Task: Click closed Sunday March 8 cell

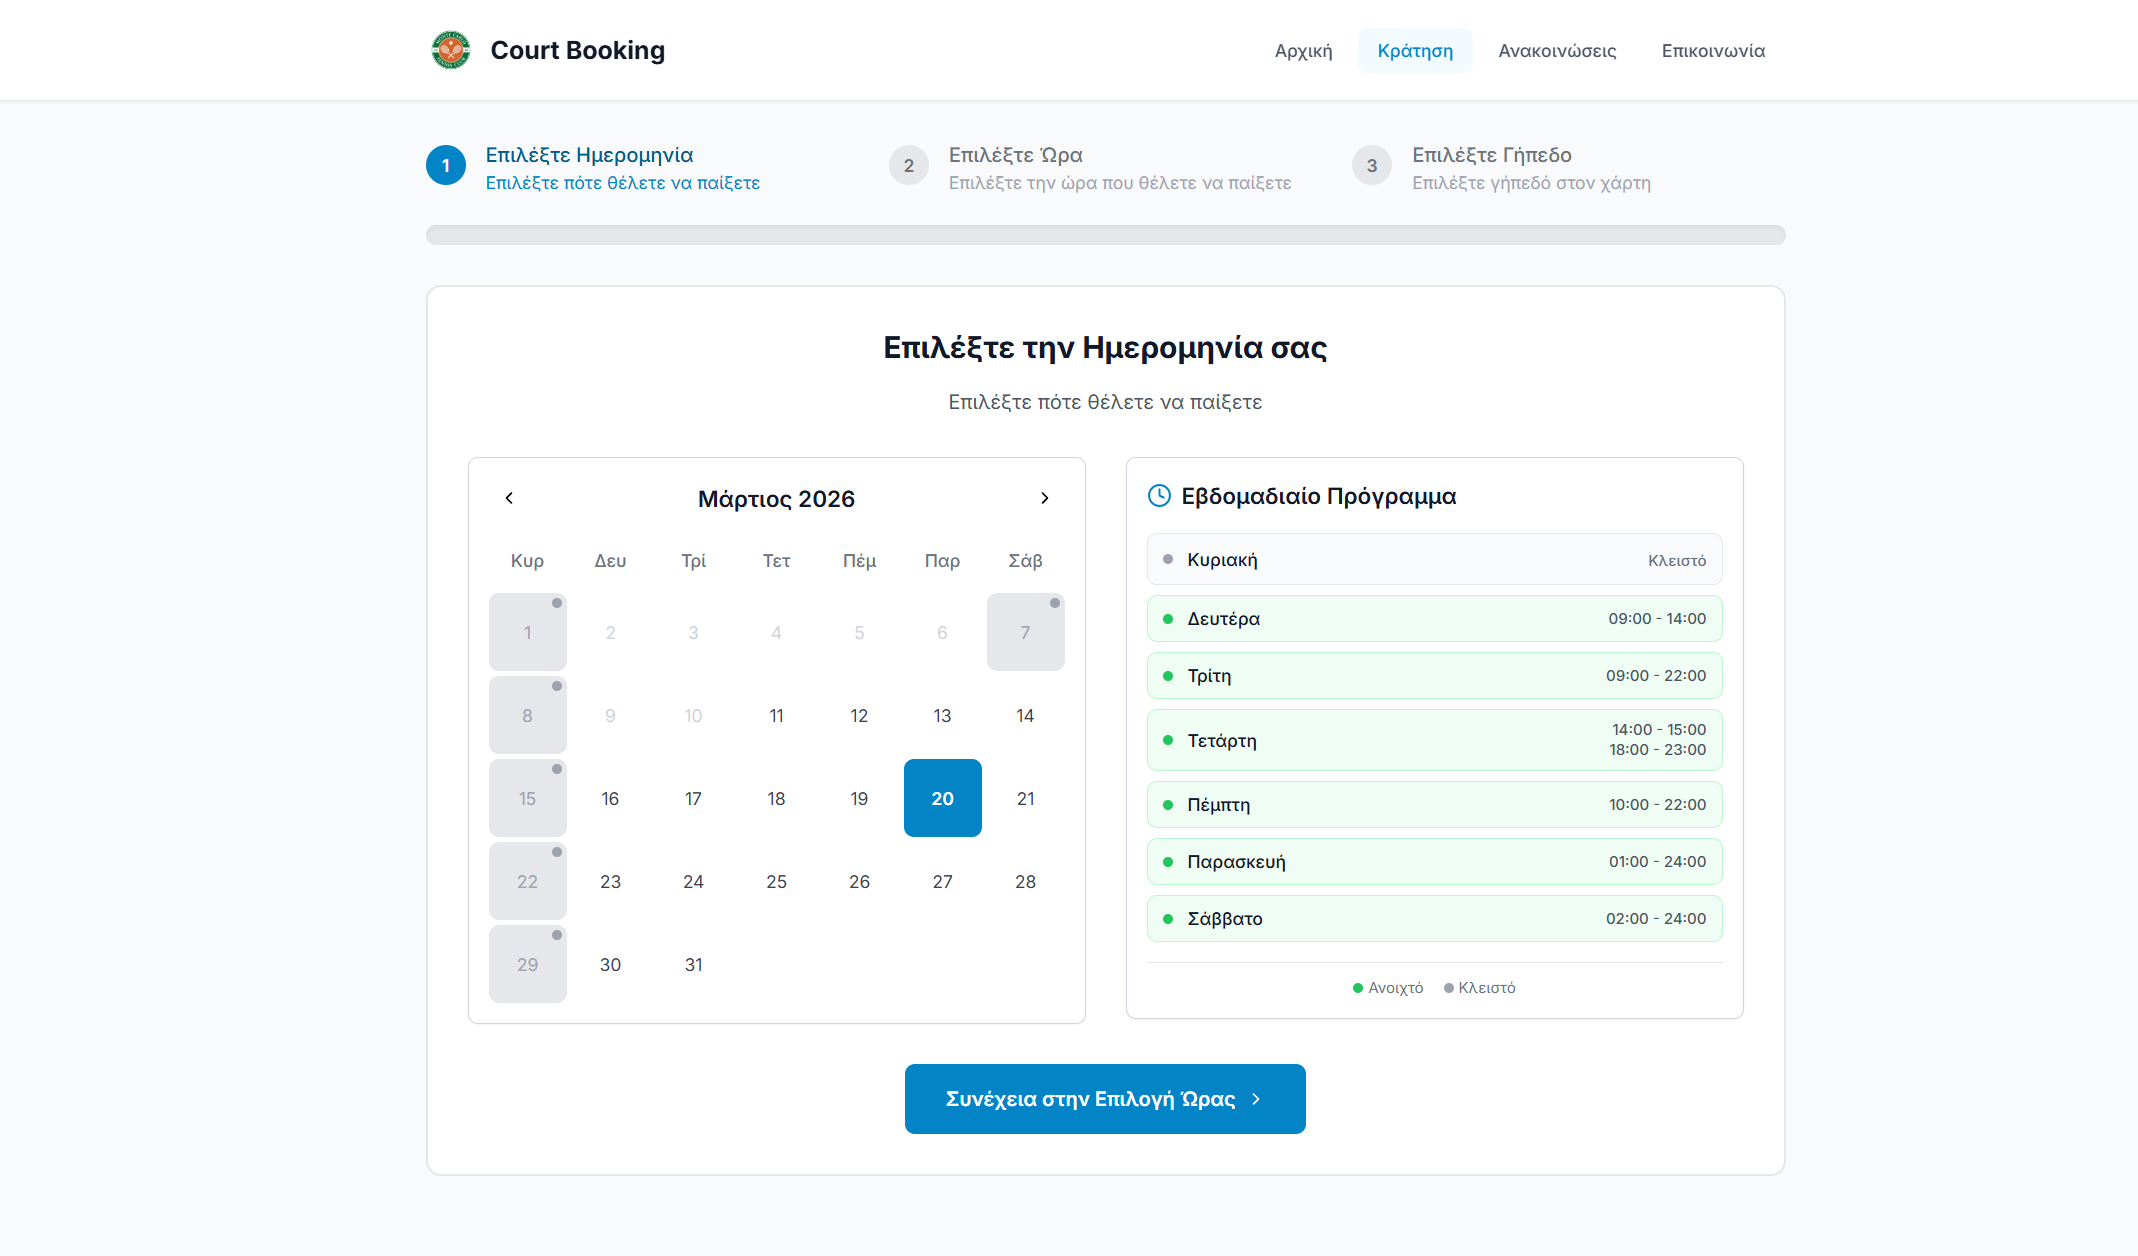Action: [527, 715]
